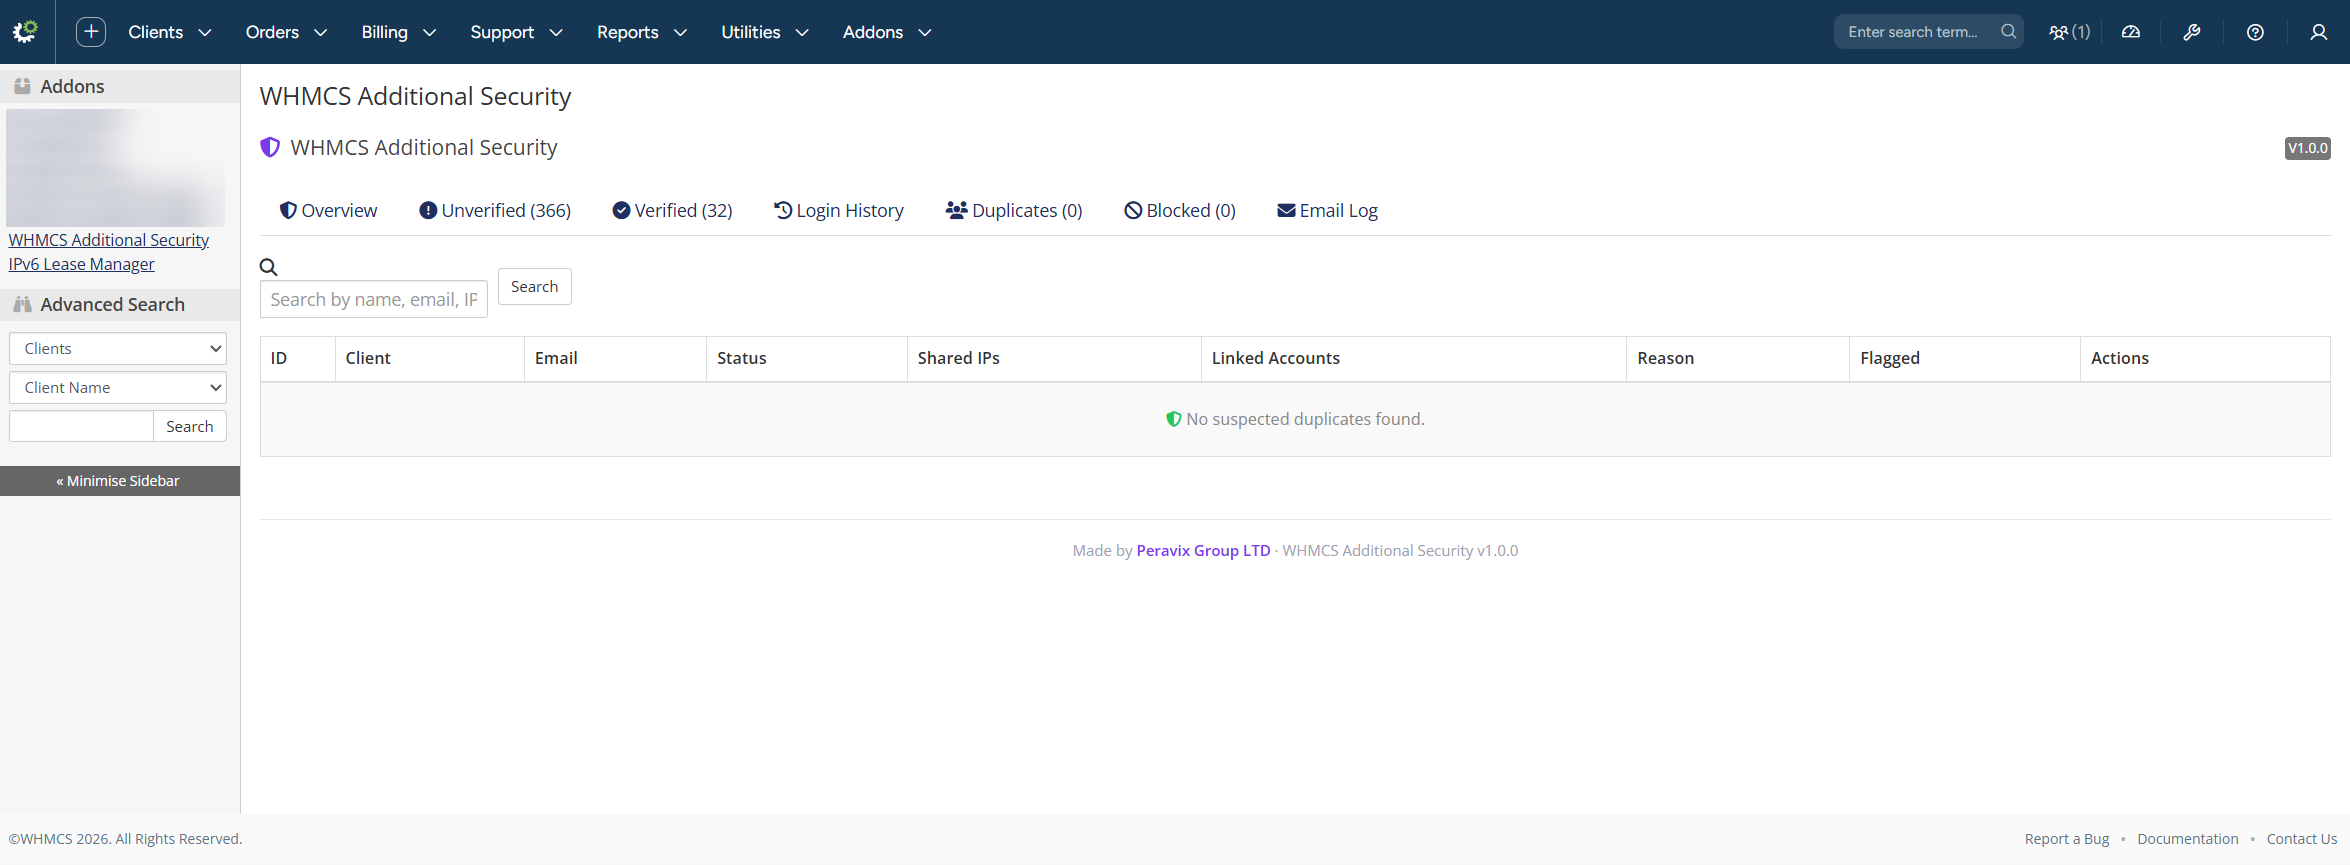Viewport: 2350px width, 865px height.
Task: Click the Advanced Search binoculars icon
Action: [x=22, y=304]
